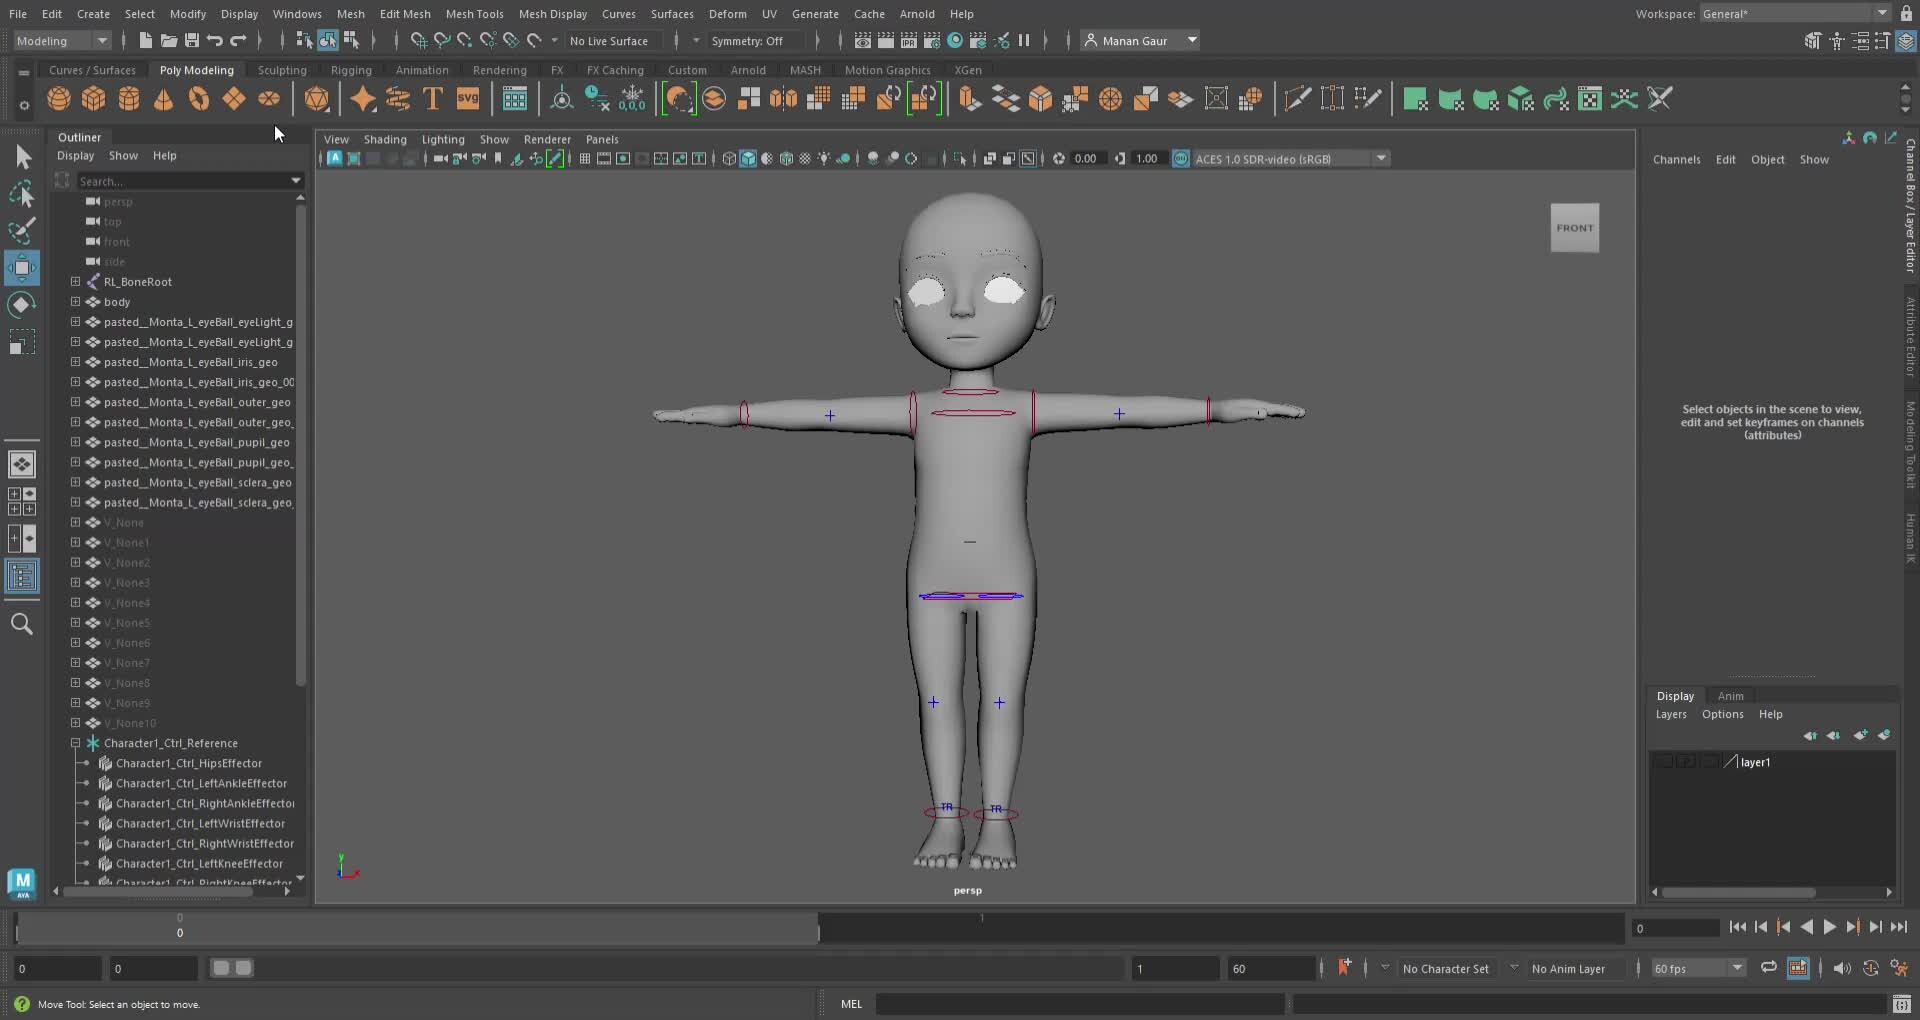
Task: Open the Type tool on the Poly Modeling shelf
Action: pos(433,98)
